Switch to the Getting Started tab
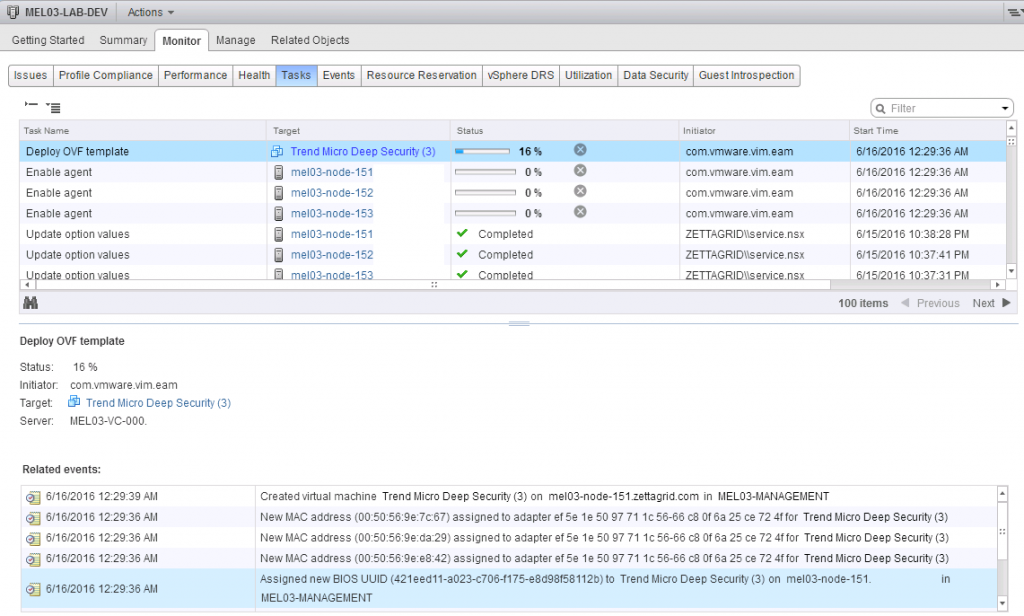 pos(48,40)
